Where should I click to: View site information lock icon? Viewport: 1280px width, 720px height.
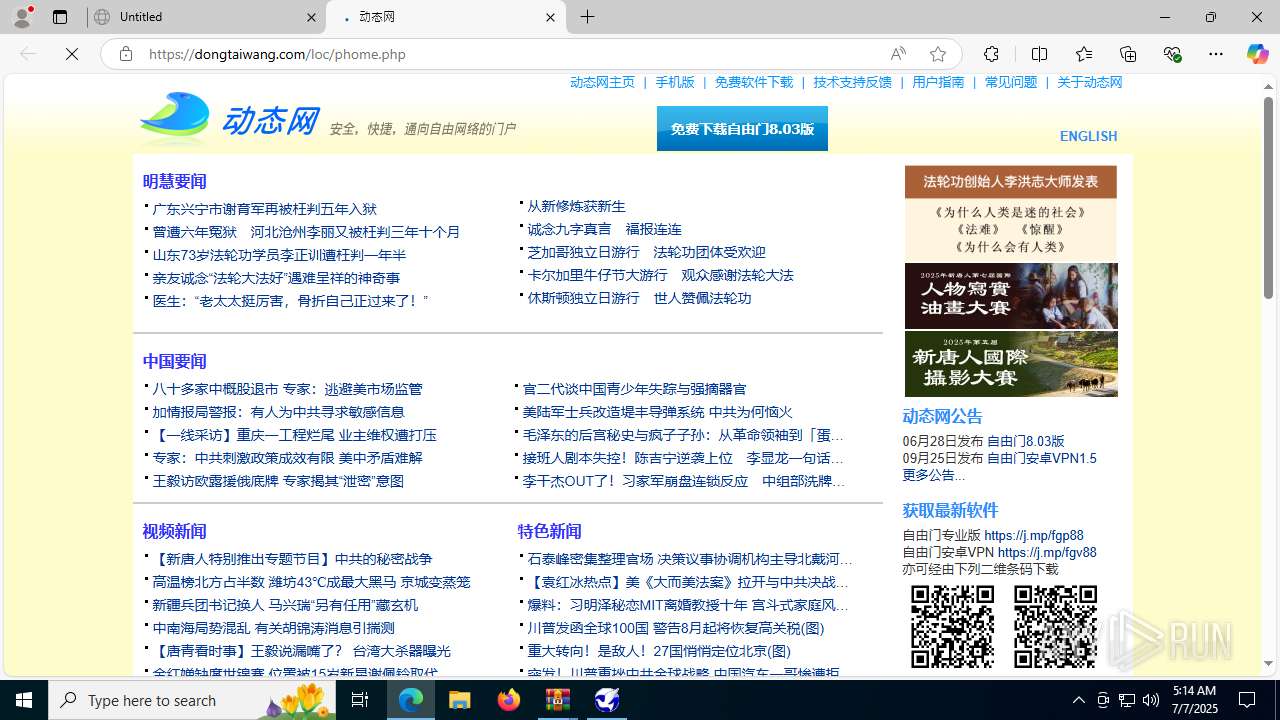click(126, 54)
